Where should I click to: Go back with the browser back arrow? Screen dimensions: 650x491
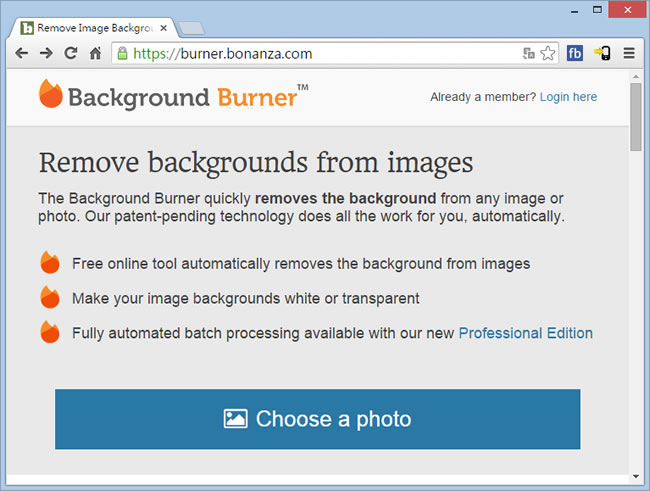tap(22, 53)
